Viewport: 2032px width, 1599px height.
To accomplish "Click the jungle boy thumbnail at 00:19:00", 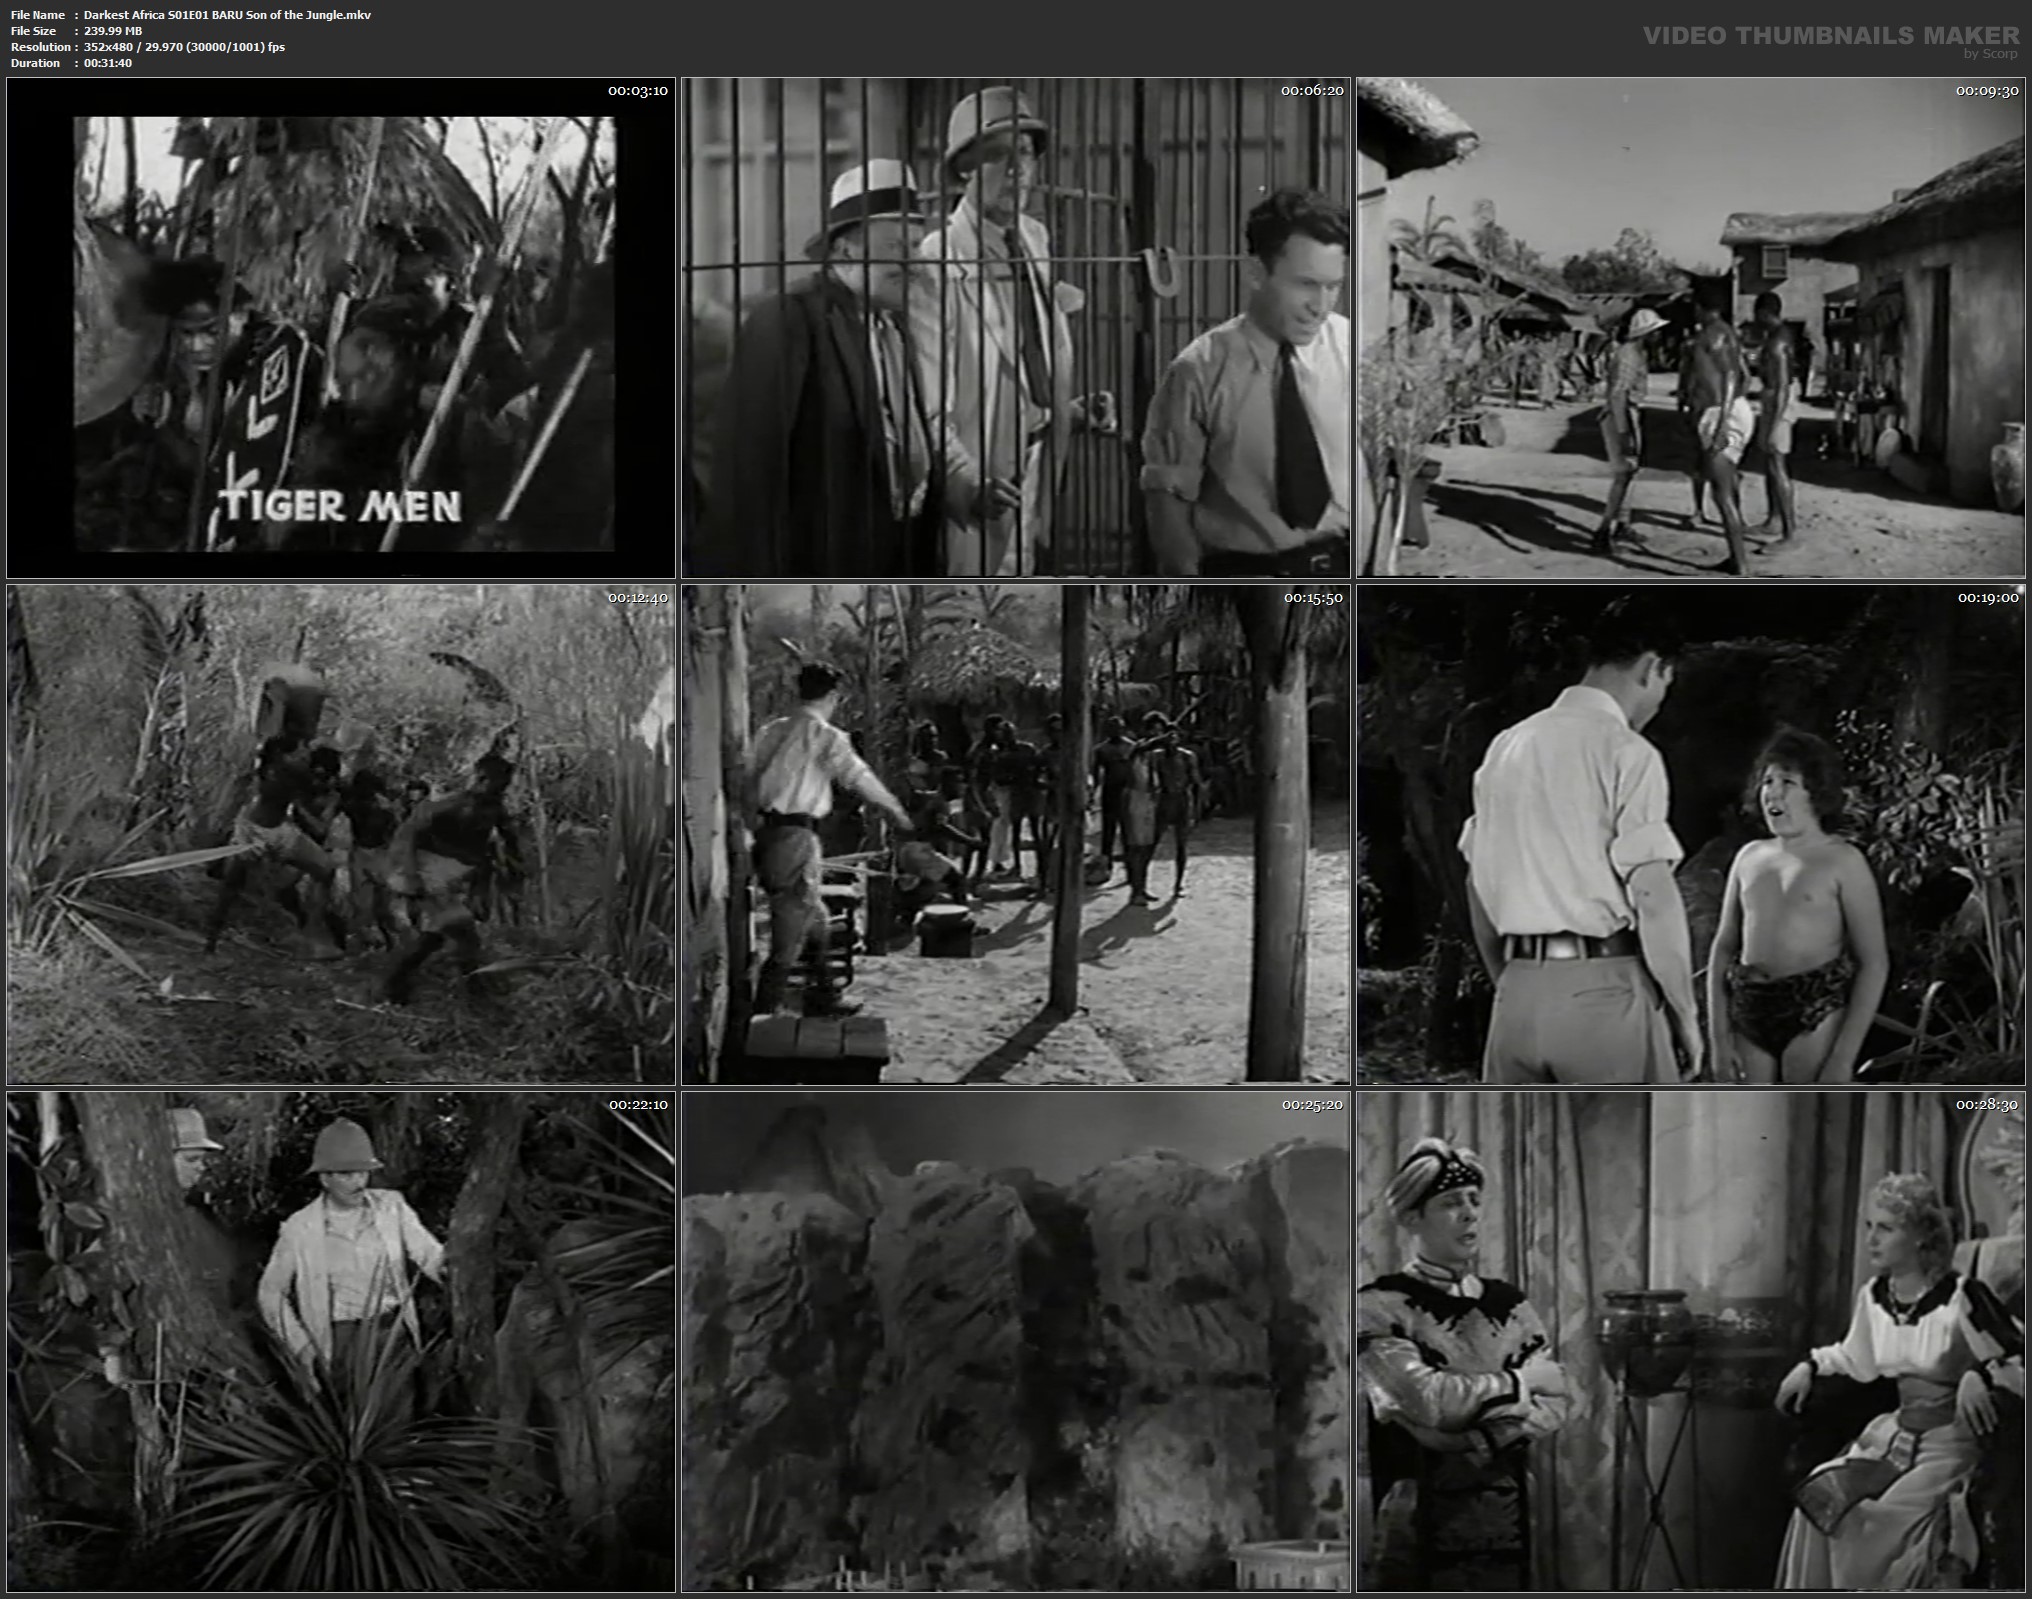I will click(x=1690, y=835).
